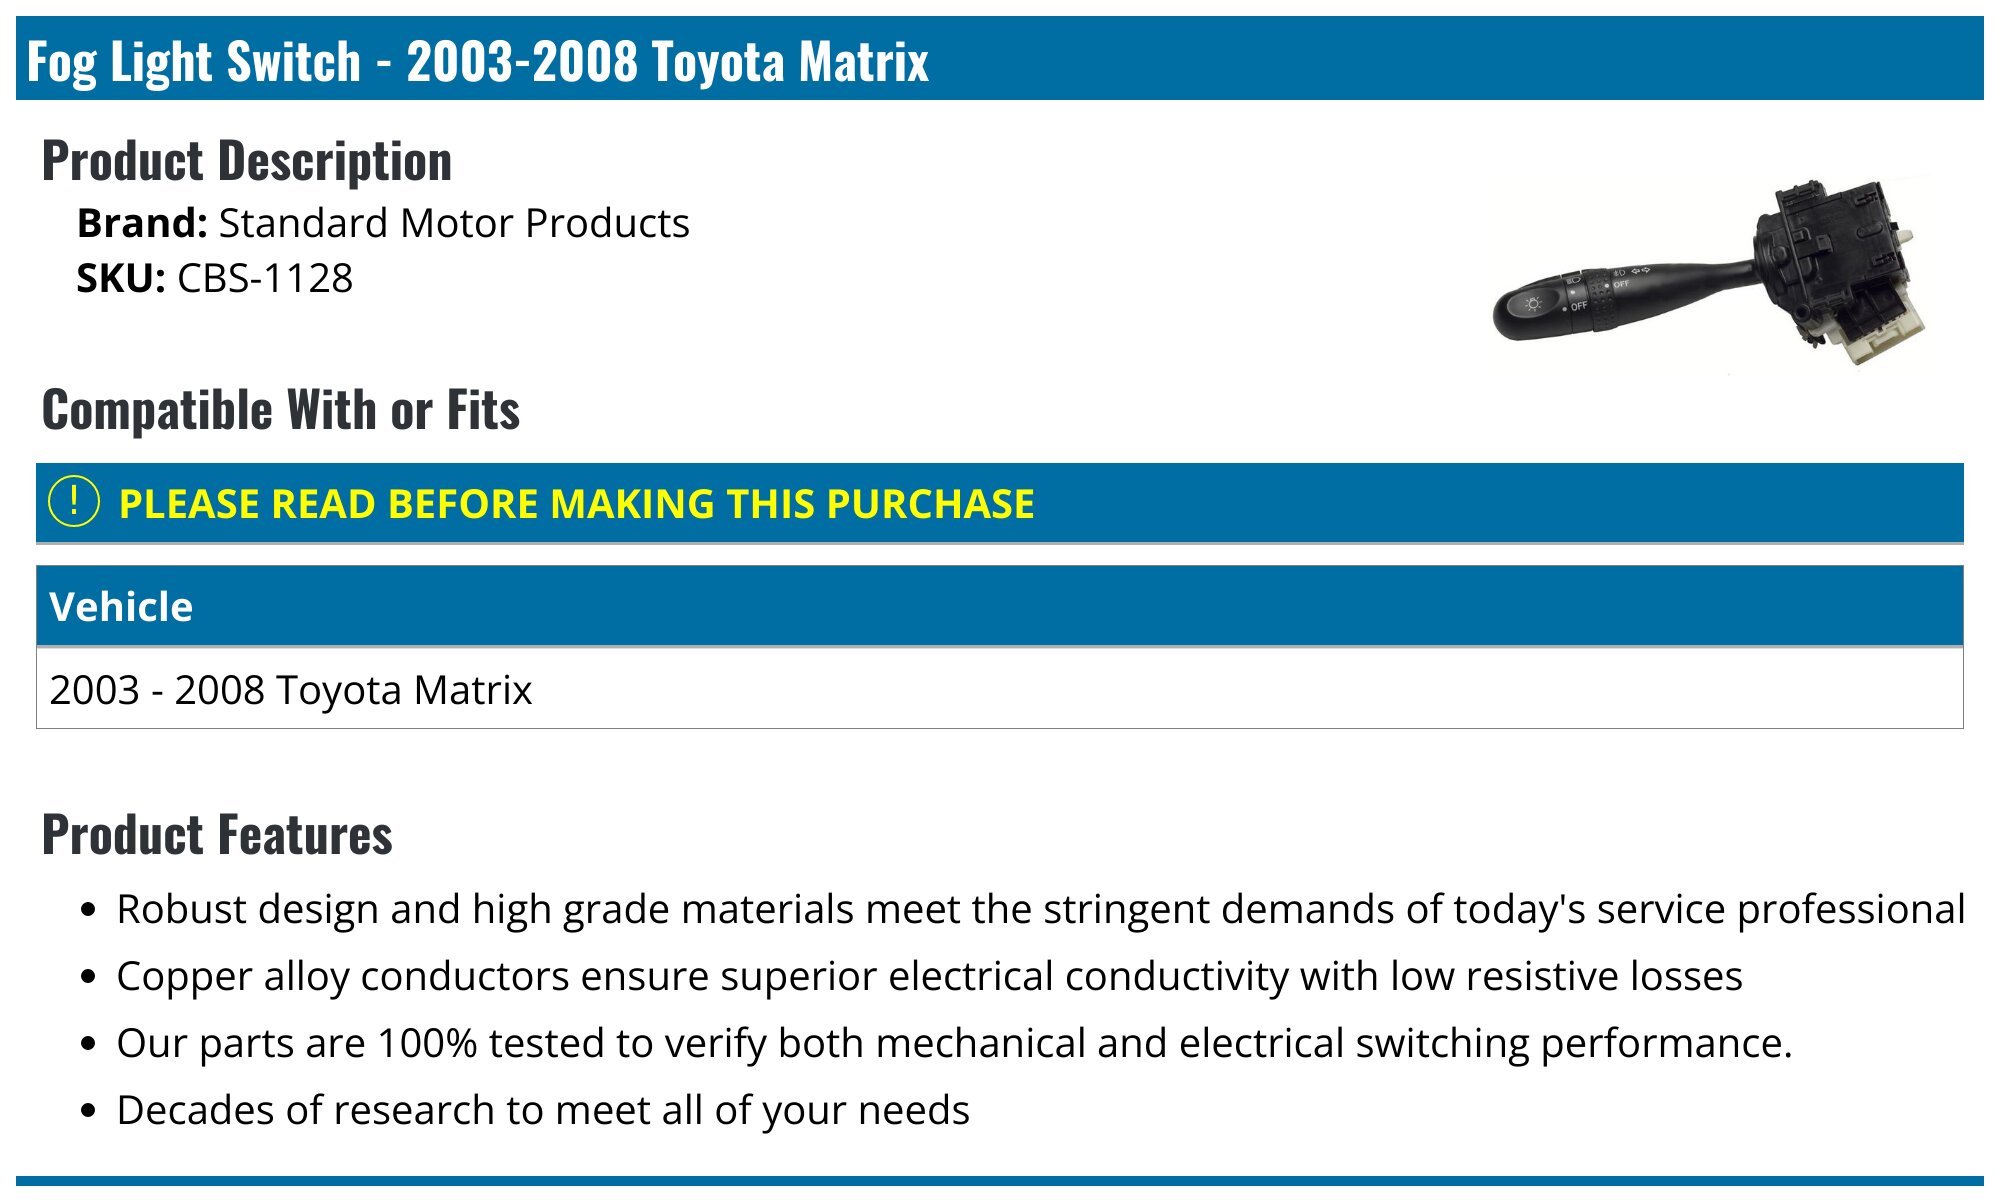Select the CBS-1128 SKU number
Image resolution: width=2000 pixels, height=1202 pixels.
265,278
